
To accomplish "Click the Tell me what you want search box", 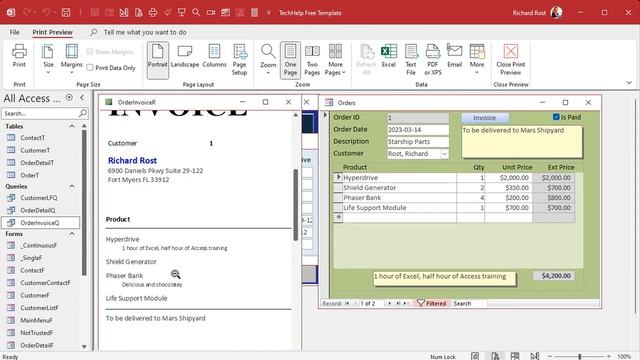I will click(x=145, y=32).
